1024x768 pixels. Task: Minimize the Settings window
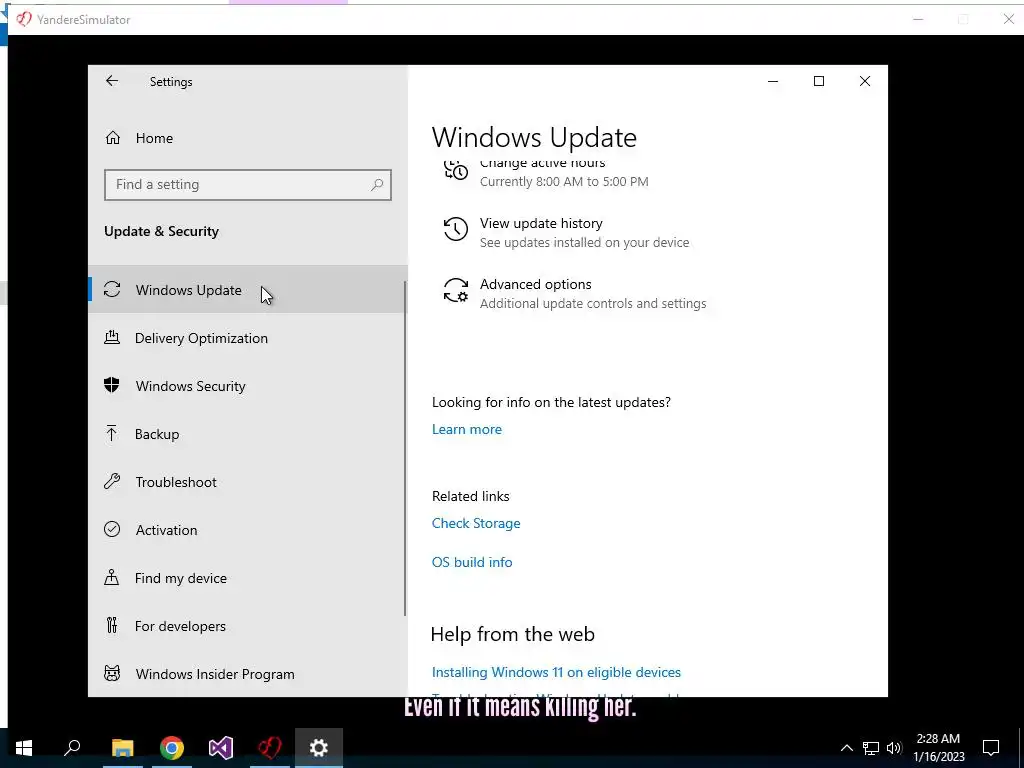(x=773, y=81)
